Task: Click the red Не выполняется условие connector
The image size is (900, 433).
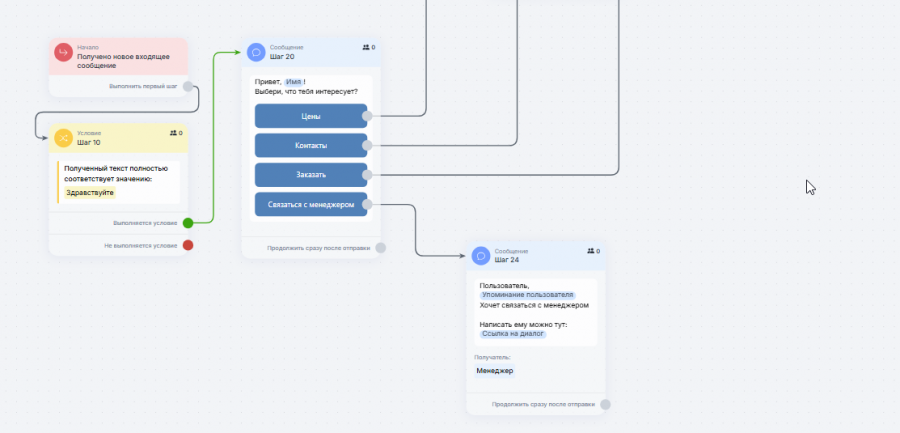Action: click(188, 245)
